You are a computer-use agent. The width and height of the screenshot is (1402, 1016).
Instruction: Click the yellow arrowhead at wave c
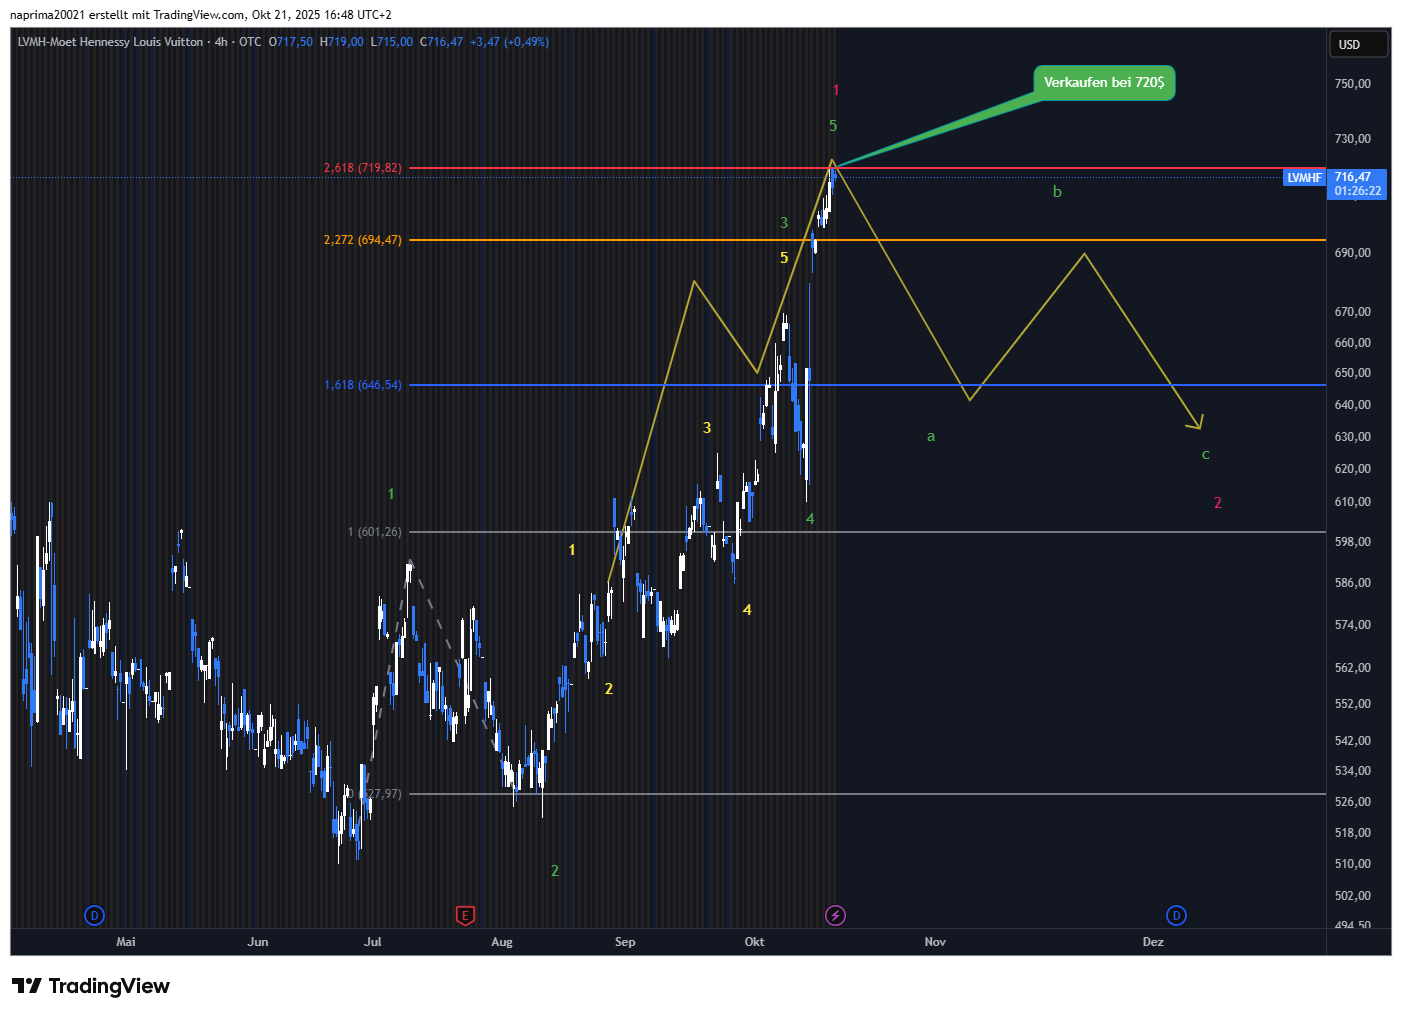point(1198,424)
